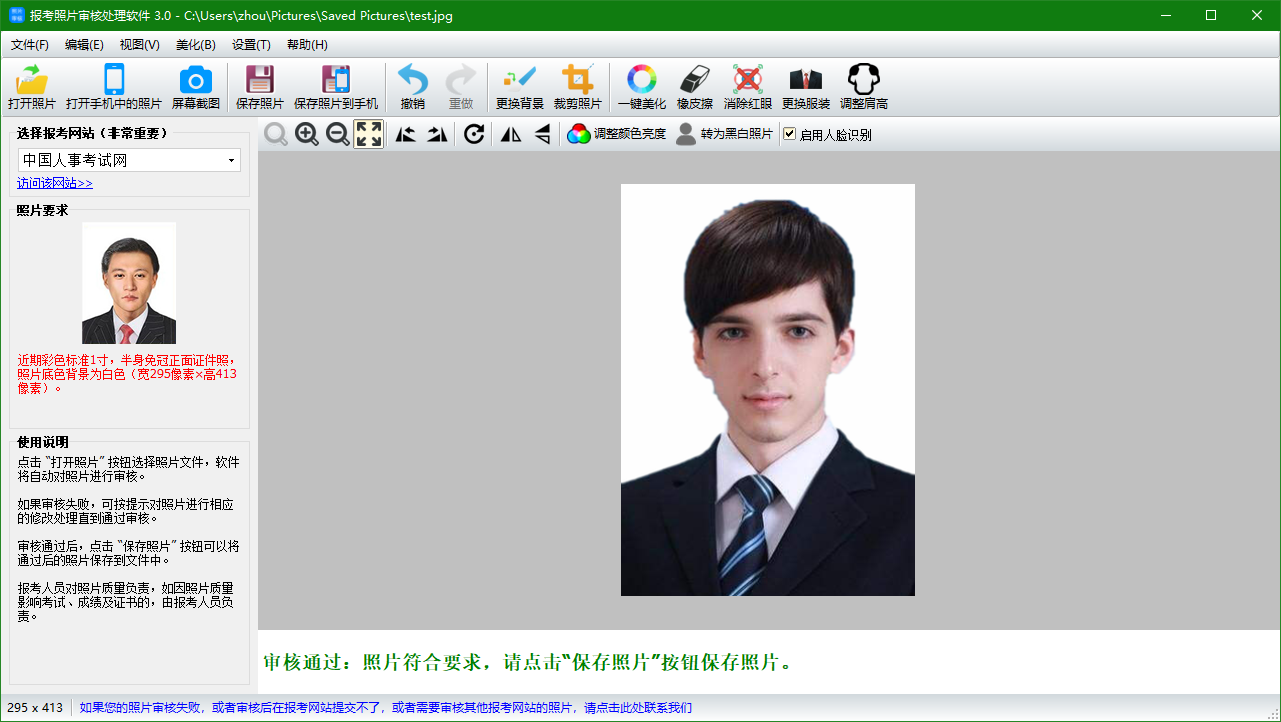Rotate photo left slightly

click(405, 134)
